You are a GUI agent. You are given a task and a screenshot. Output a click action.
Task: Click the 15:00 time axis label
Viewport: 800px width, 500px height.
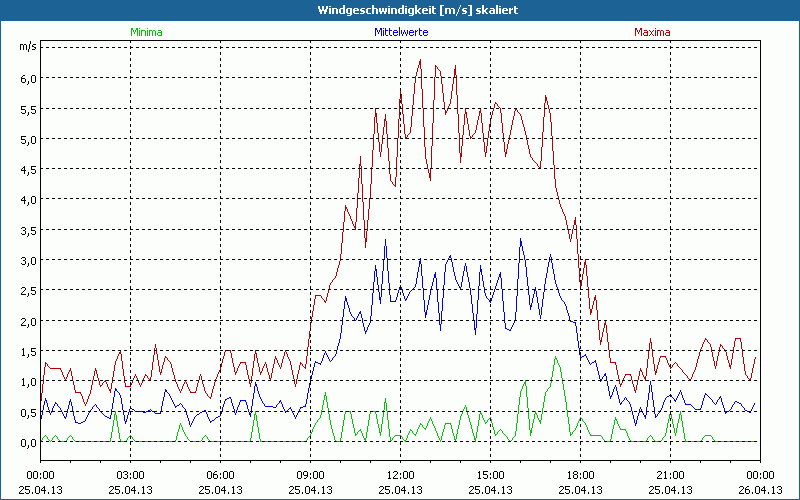[490, 476]
